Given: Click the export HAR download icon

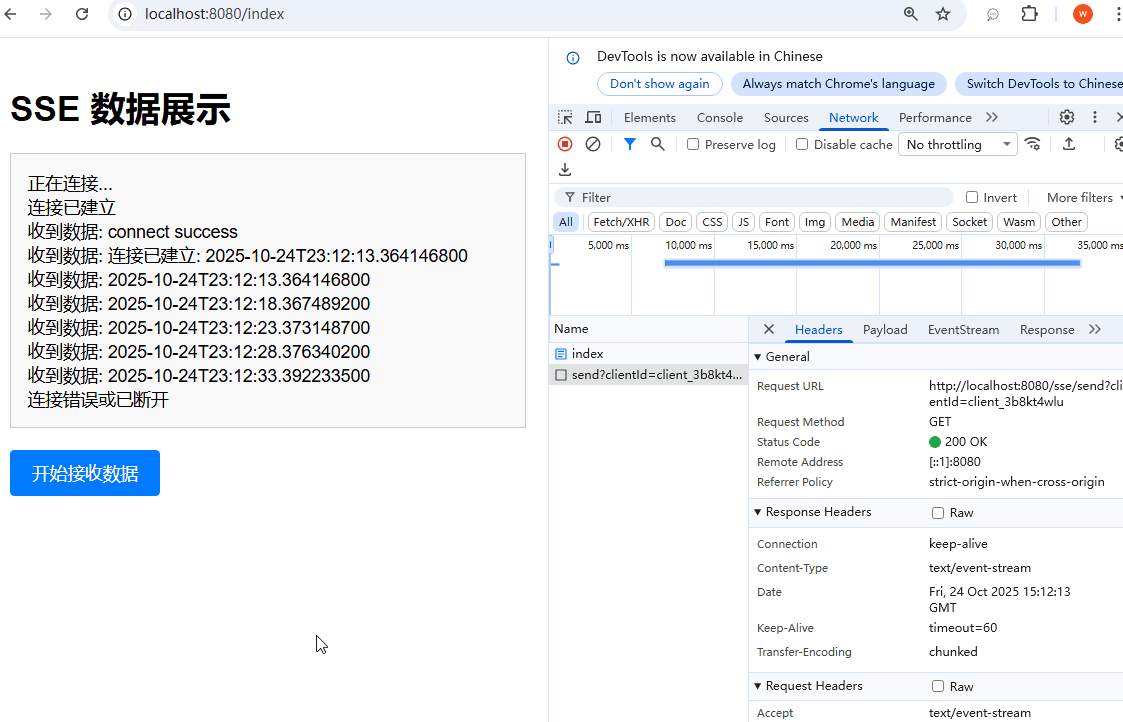Looking at the screenshot, I should point(565,170).
